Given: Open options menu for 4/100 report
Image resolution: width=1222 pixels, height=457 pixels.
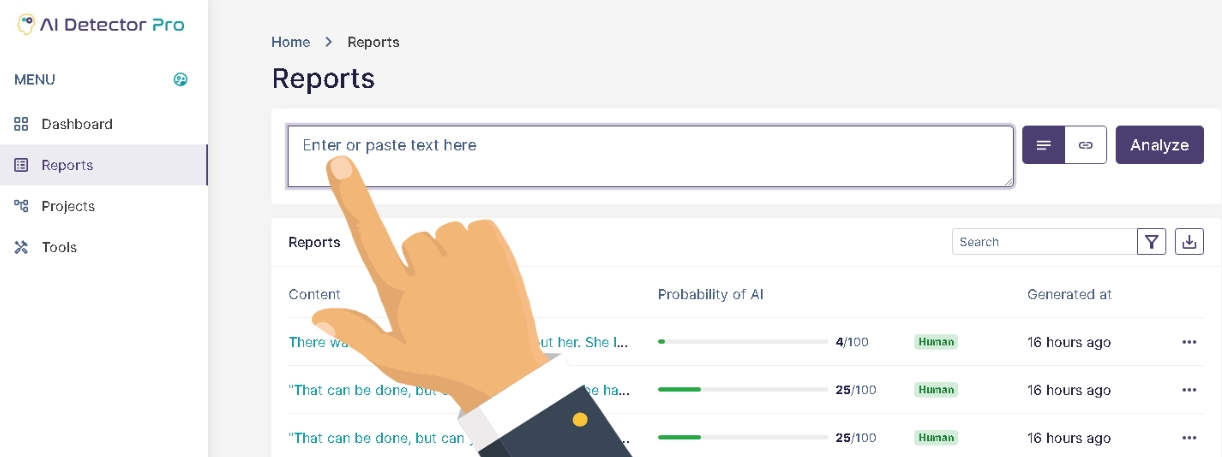Looking at the screenshot, I should pos(1189,342).
